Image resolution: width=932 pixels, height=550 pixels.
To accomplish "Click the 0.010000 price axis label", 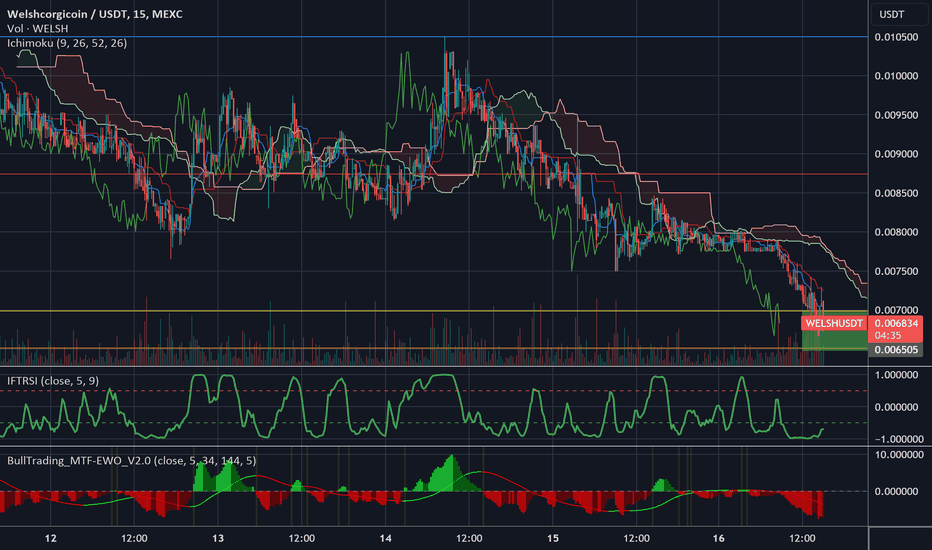I will click(x=896, y=76).
